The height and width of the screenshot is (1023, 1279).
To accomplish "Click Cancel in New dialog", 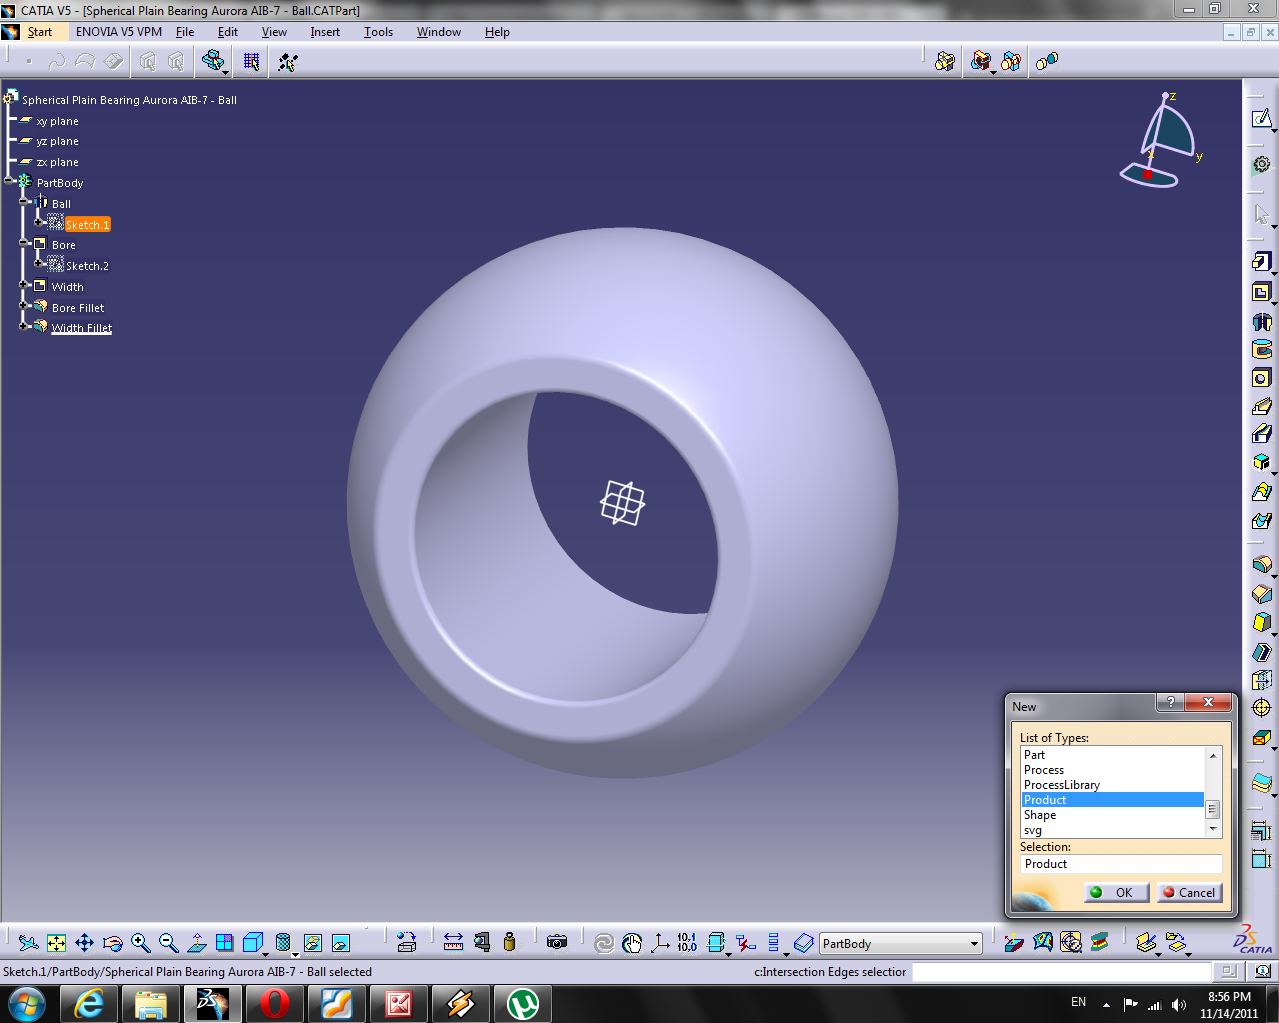I will pos(1189,892).
